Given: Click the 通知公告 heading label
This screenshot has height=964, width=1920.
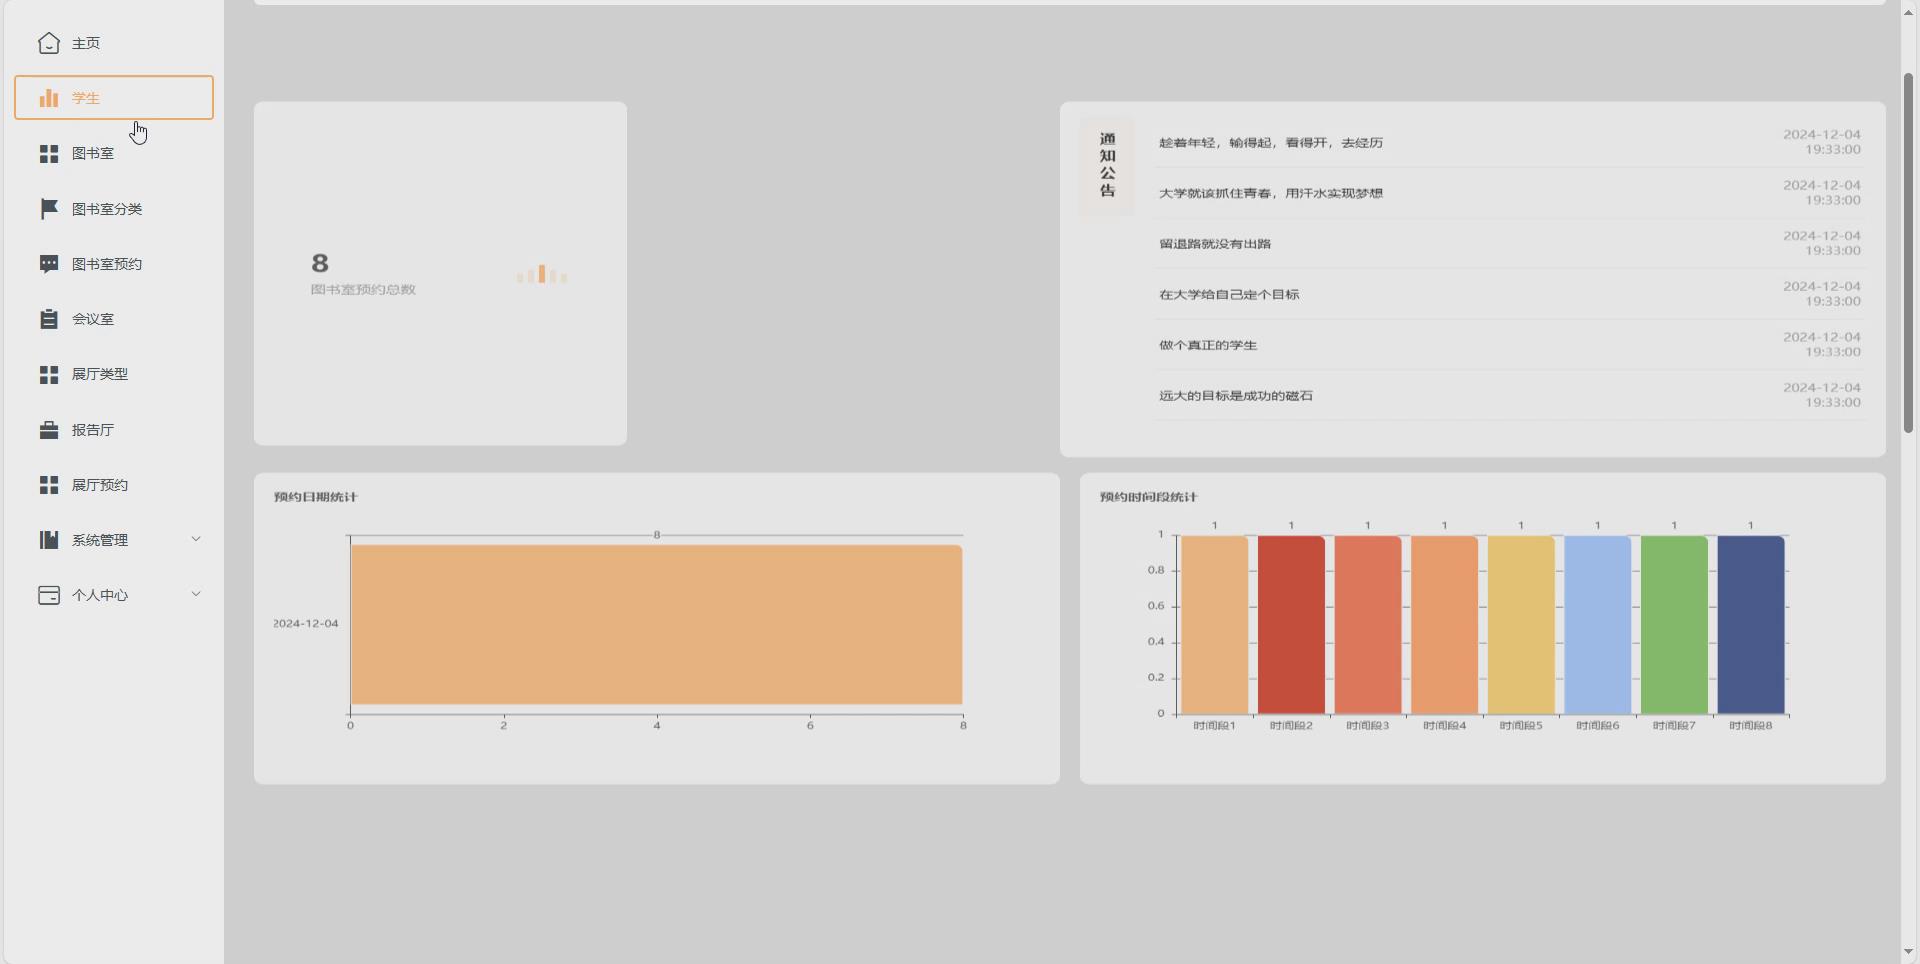Looking at the screenshot, I should click(x=1107, y=165).
